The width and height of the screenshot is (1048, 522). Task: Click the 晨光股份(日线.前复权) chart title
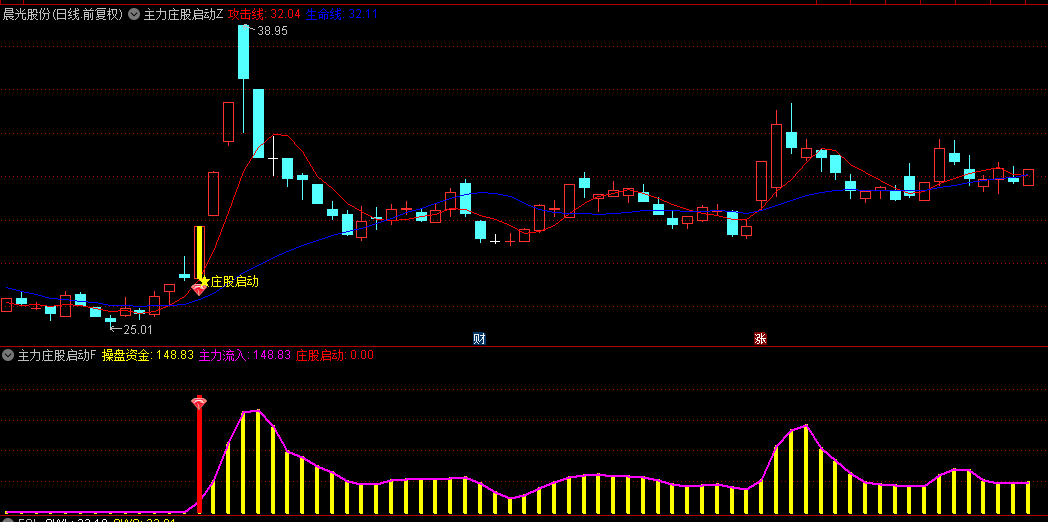[x=63, y=14]
